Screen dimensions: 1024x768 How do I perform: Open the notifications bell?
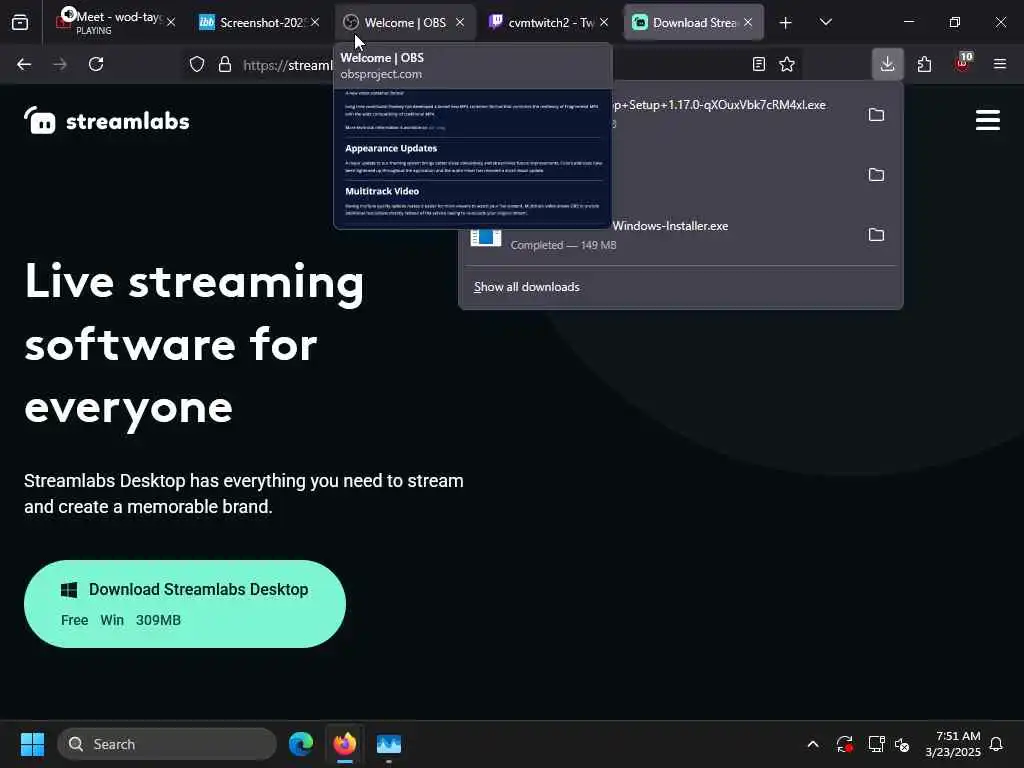[x=997, y=744]
